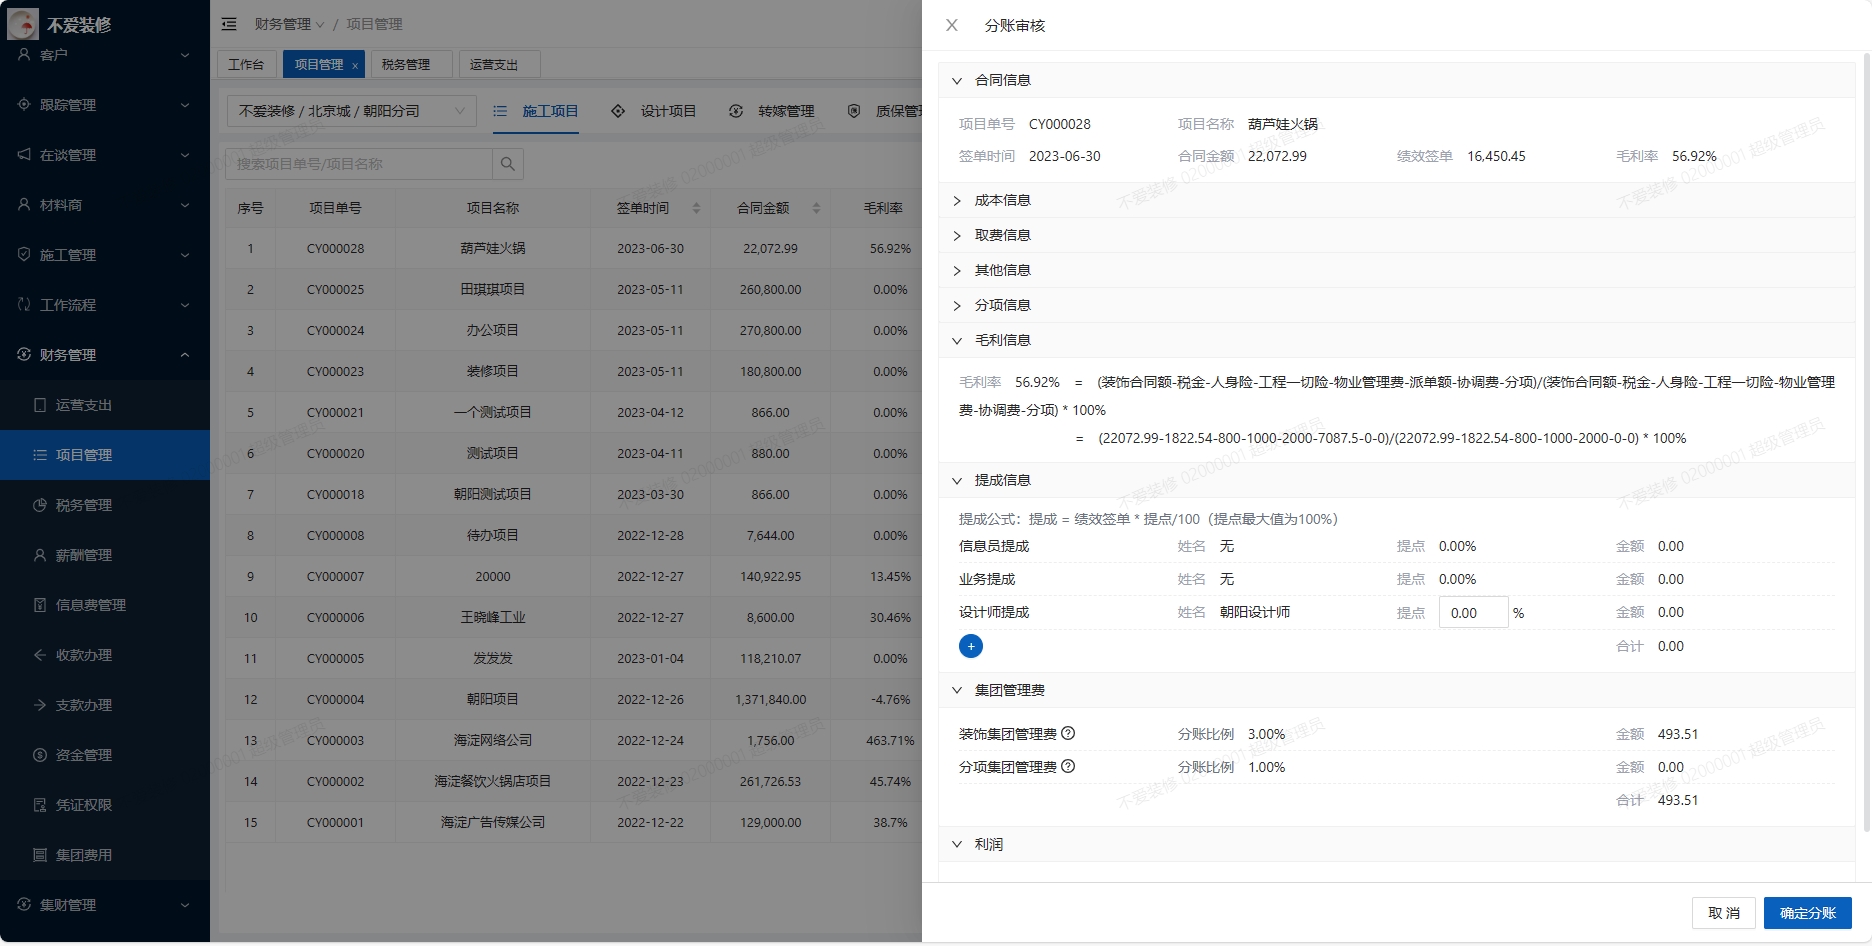
Task: Click project number CY000025 cell
Action: pos(335,289)
